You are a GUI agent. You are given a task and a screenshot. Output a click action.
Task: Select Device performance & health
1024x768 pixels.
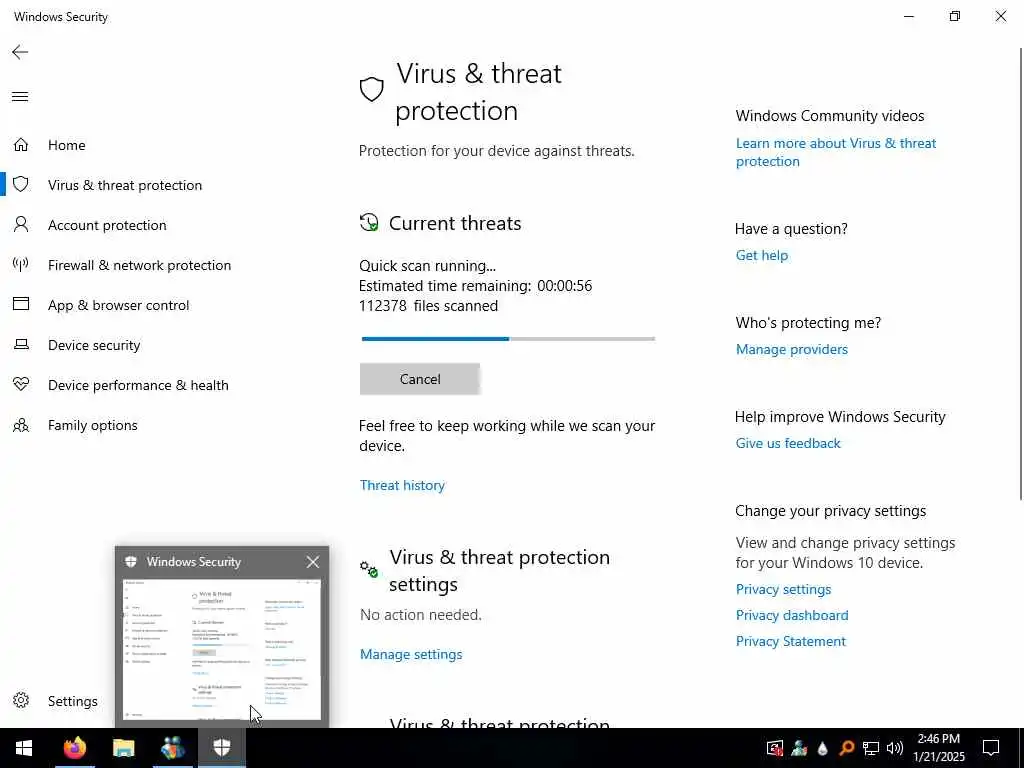(138, 385)
